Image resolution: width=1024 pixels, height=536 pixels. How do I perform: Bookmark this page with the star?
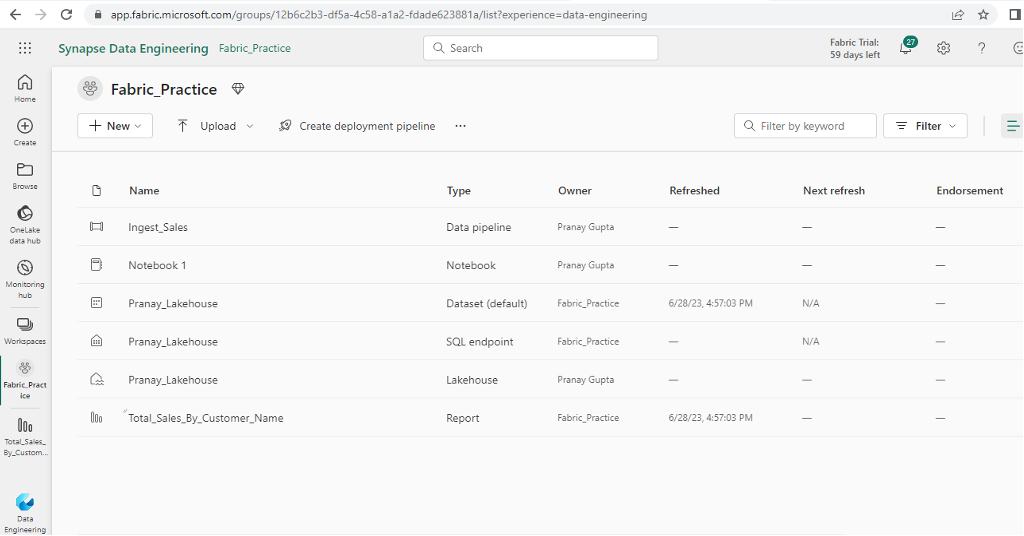click(984, 14)
